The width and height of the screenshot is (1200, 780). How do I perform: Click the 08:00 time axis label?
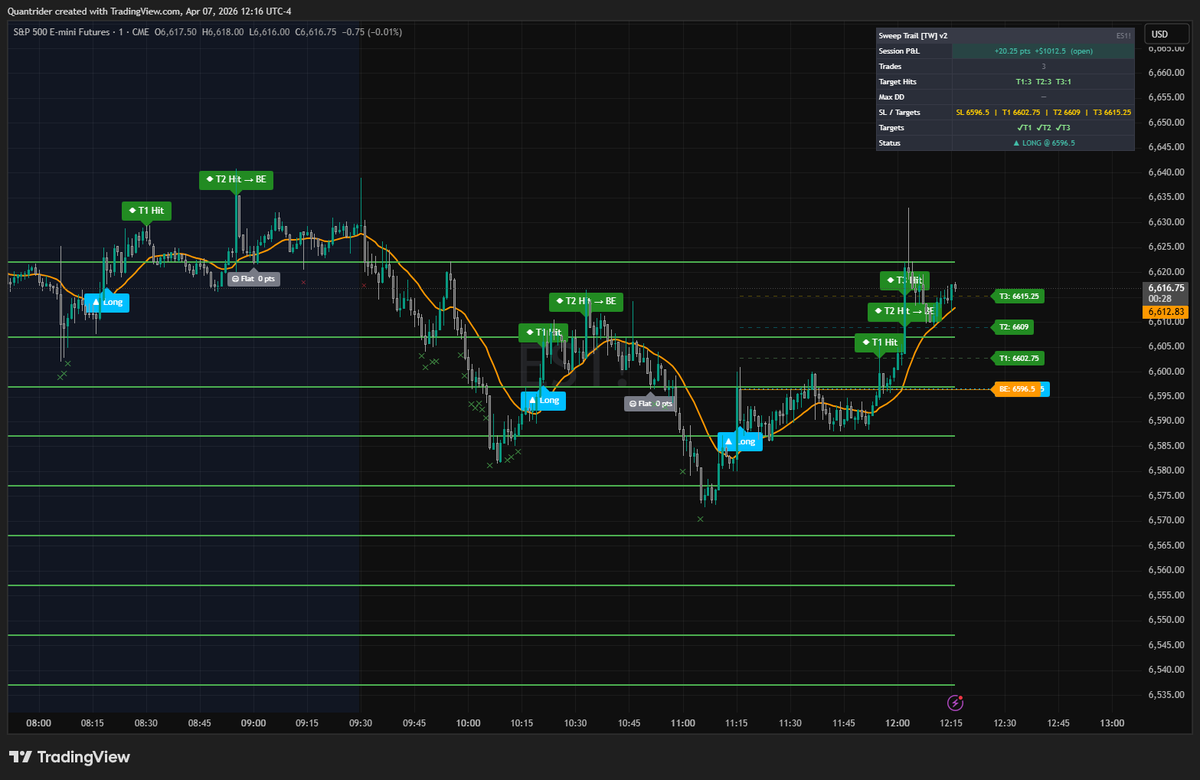coord(38,723)
